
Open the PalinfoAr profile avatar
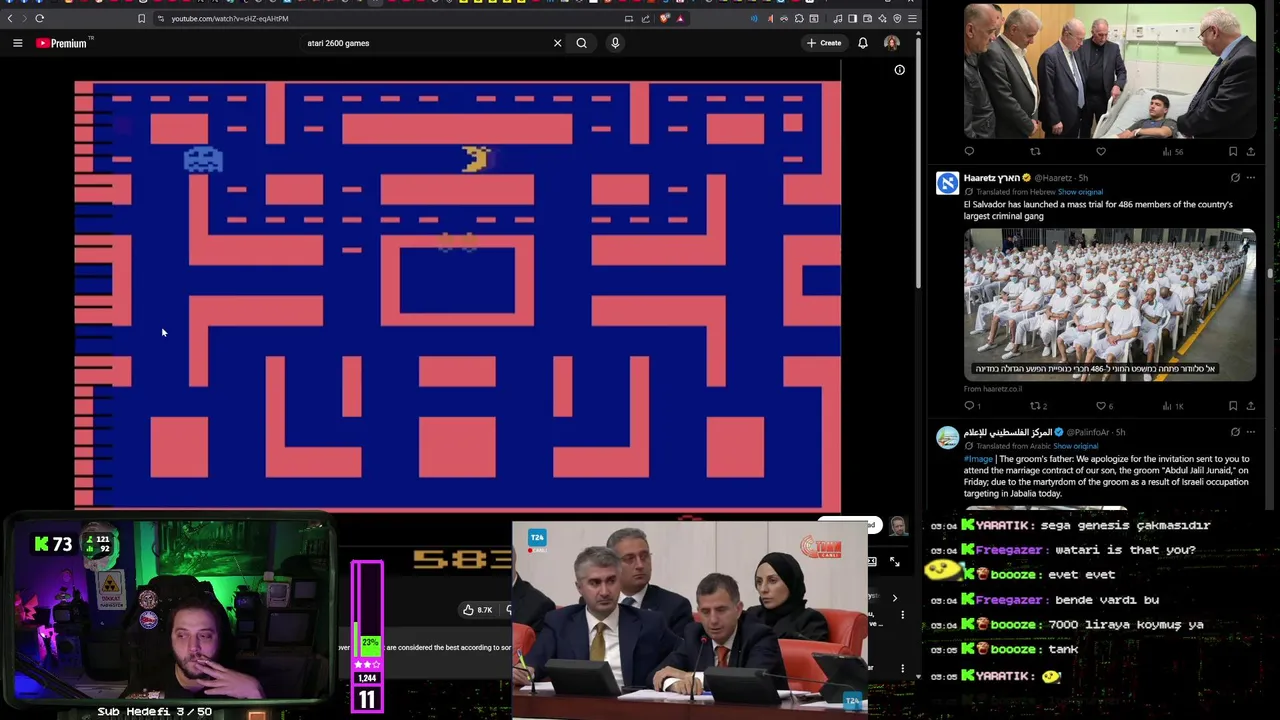click(947, 438)
